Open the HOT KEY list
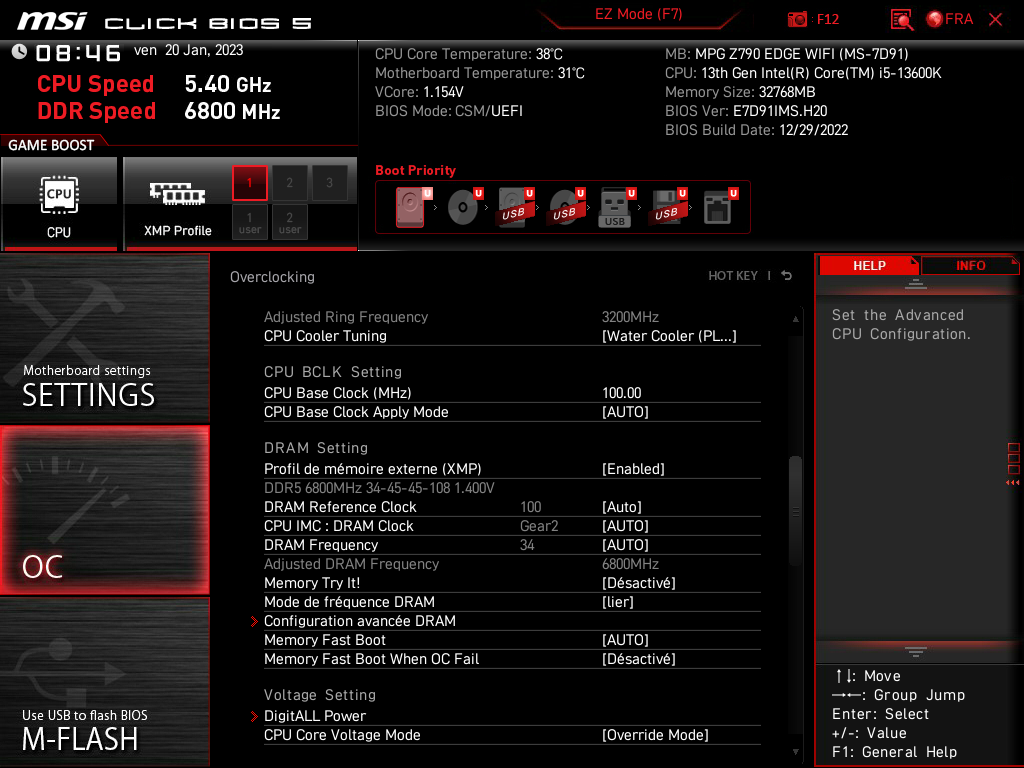 pos(733,276)
